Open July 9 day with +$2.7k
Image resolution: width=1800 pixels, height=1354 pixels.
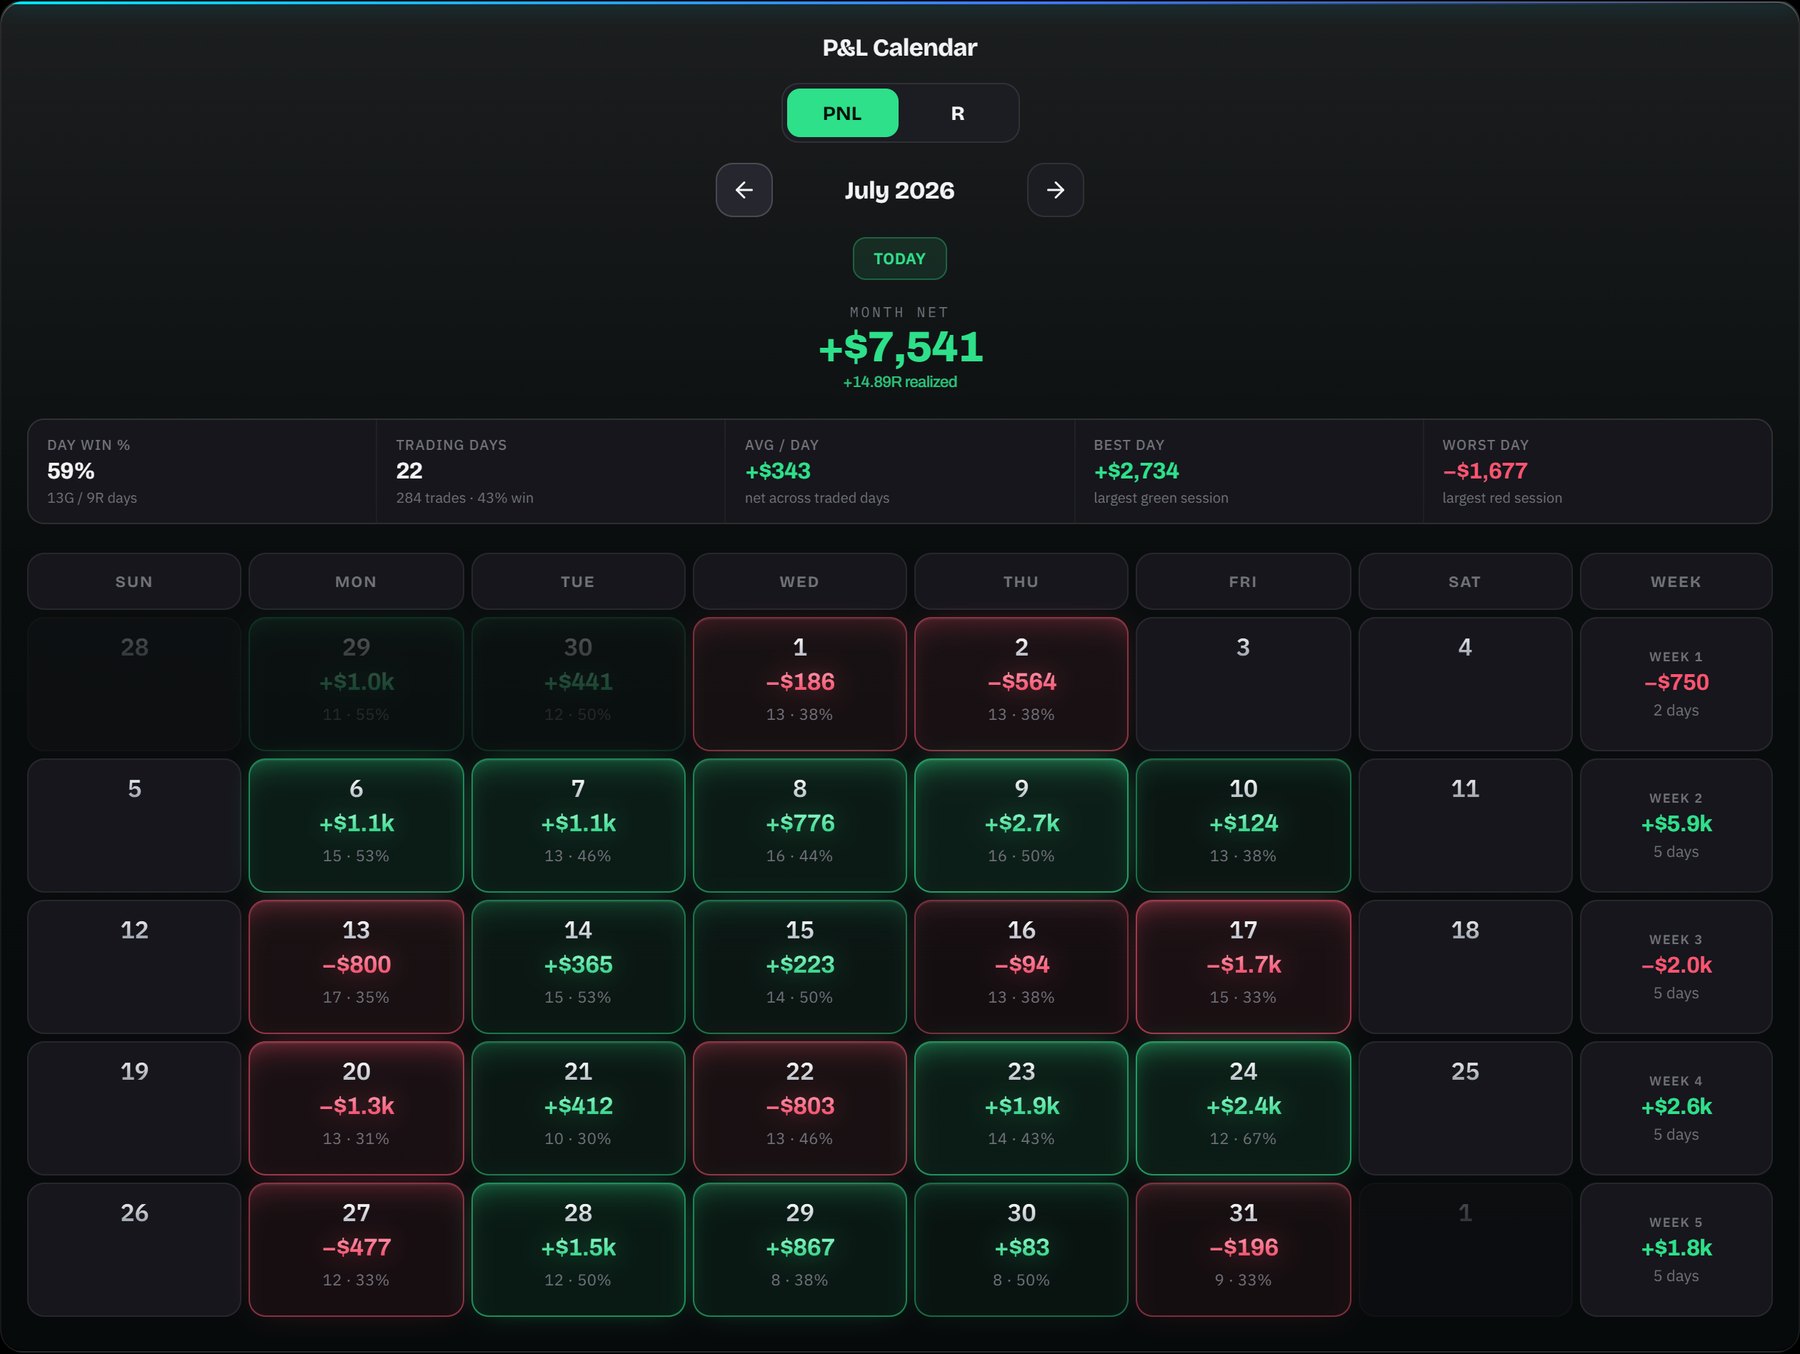[1021, 825]
